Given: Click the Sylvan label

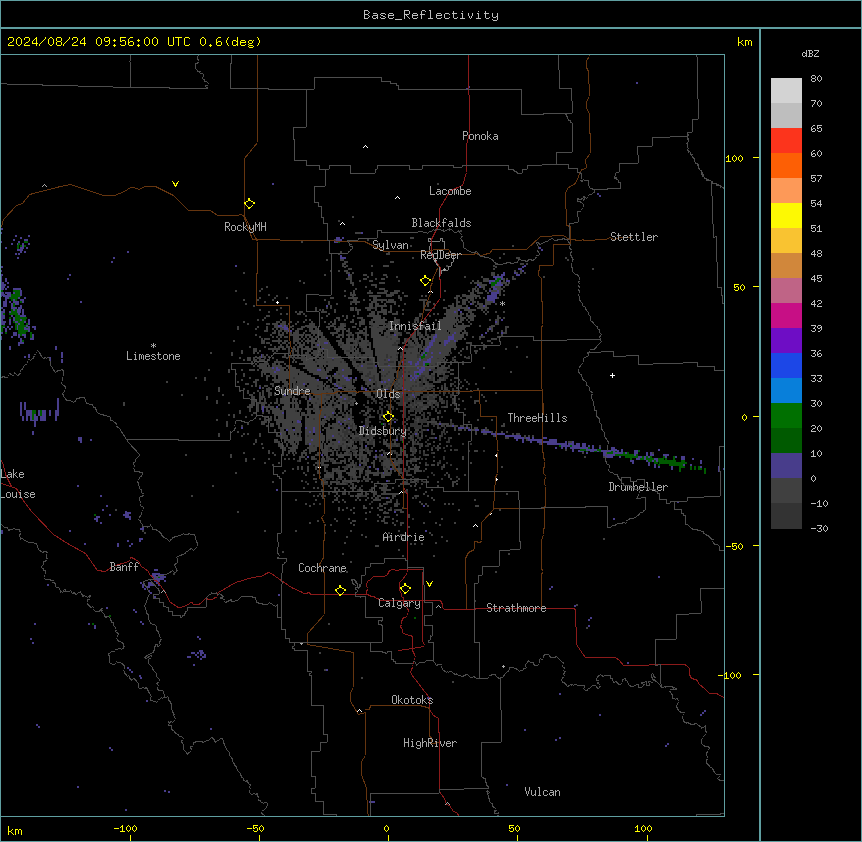Looking at the screenshot, I should click(x=390, y=245).
